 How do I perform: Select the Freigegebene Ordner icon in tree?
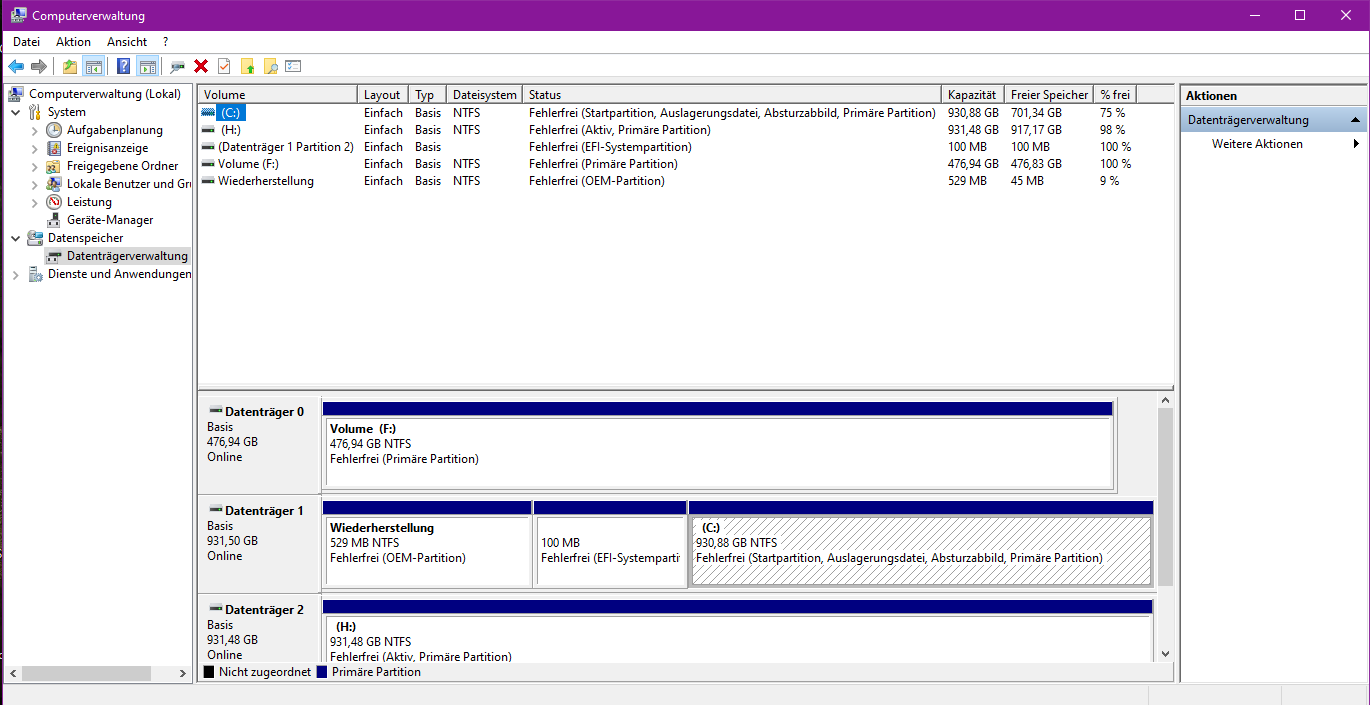coord(55,166)
